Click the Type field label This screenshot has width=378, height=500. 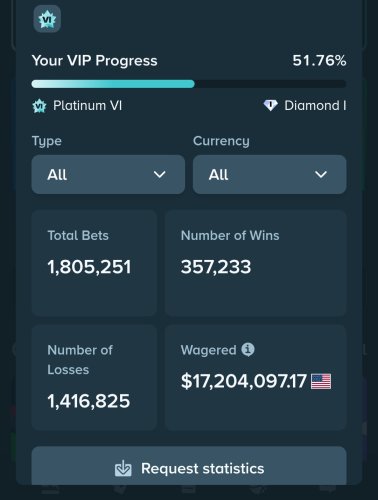[x=47, y=141]
